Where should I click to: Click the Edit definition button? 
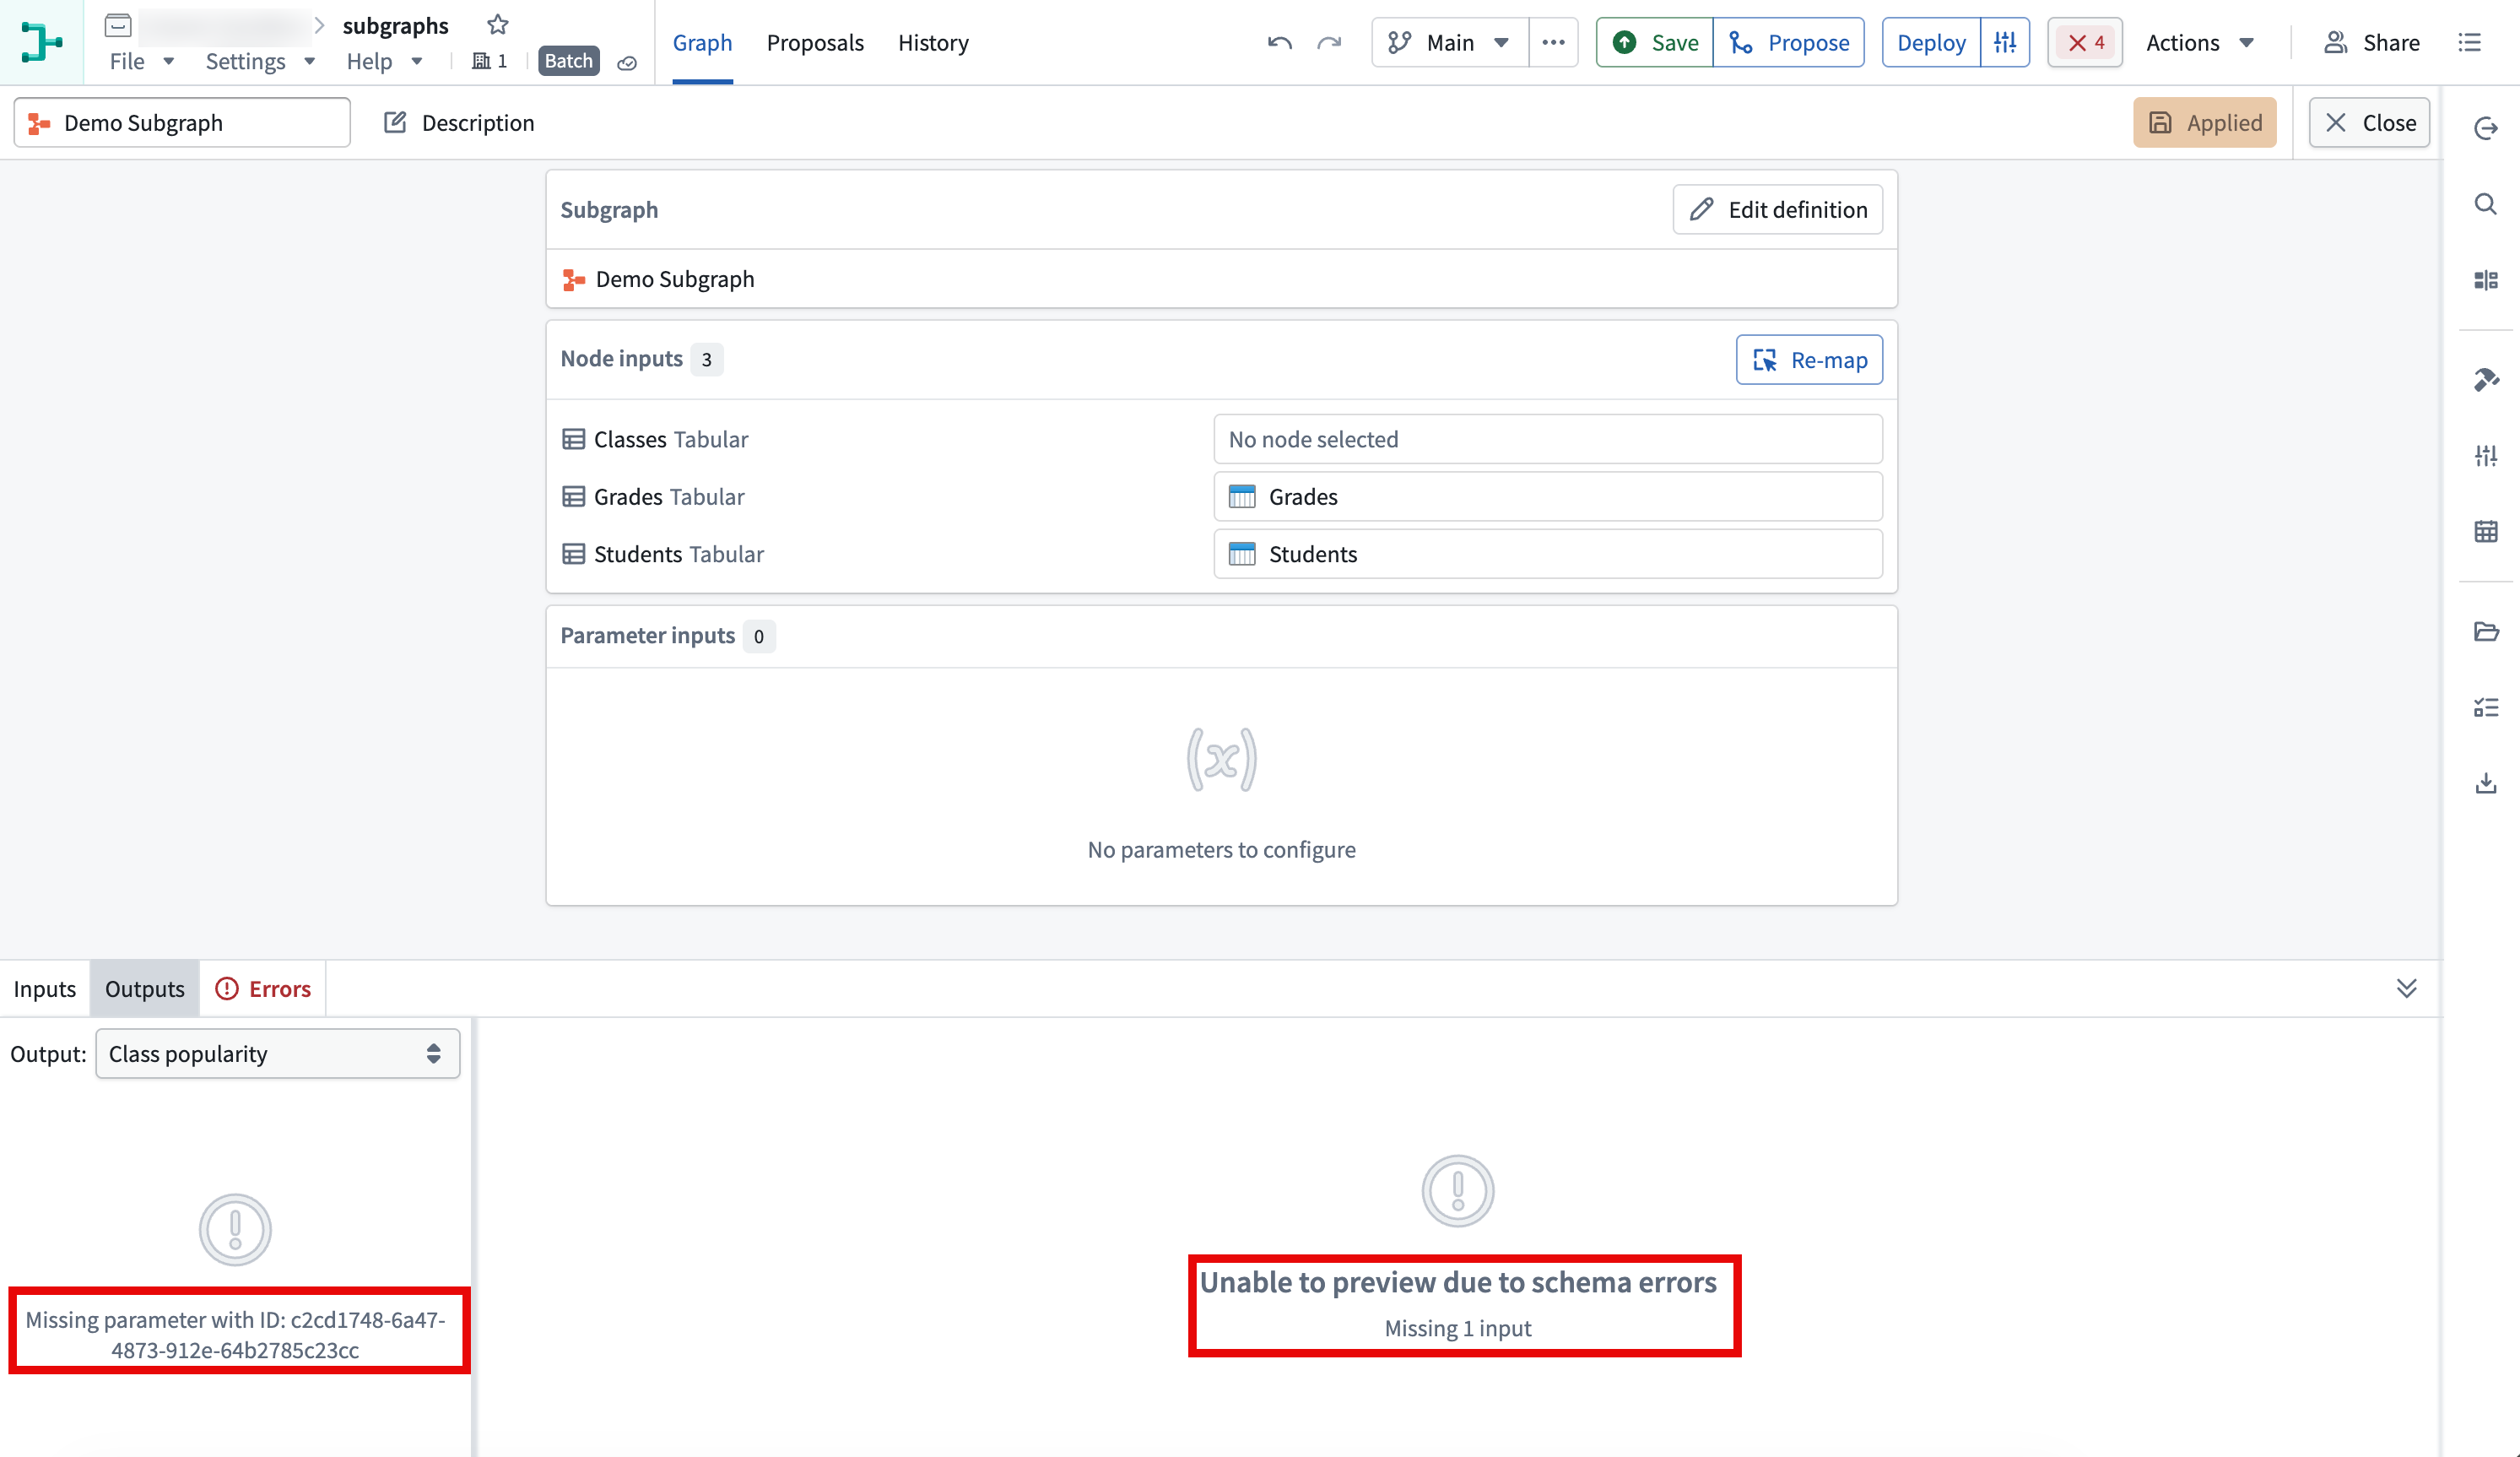coord(1778,209)
